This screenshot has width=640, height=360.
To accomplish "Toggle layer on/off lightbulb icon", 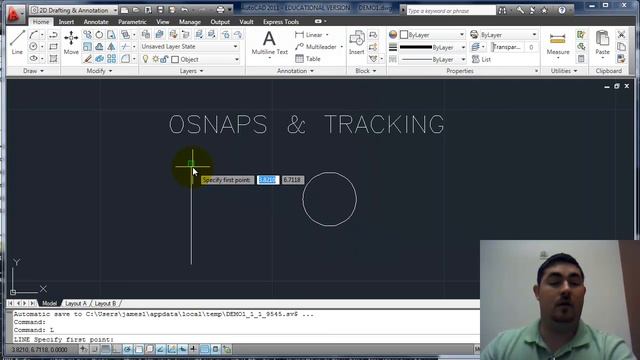I will [x=145, y=59].
